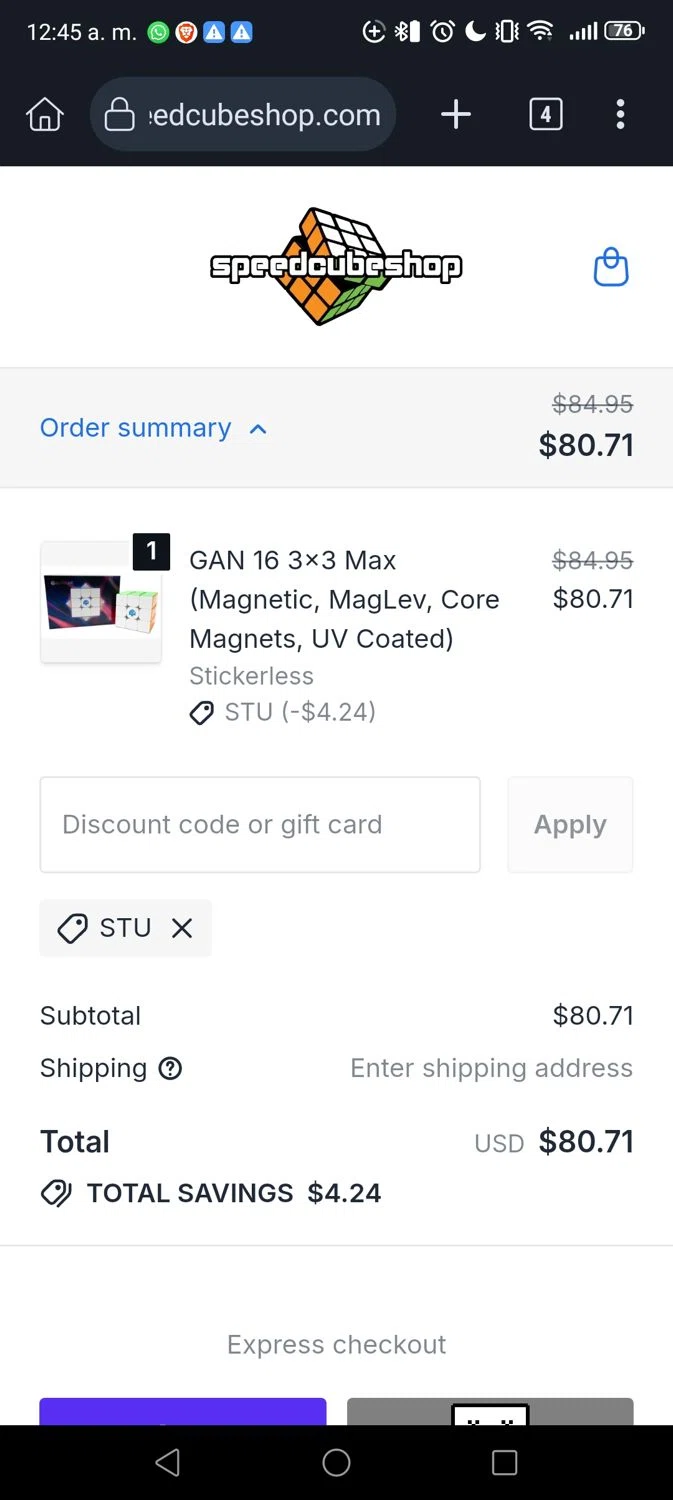Tap the gray express checkout button
Image resolution: width=673 pixels, height=1500 pixels.
tap(490, 1411)
